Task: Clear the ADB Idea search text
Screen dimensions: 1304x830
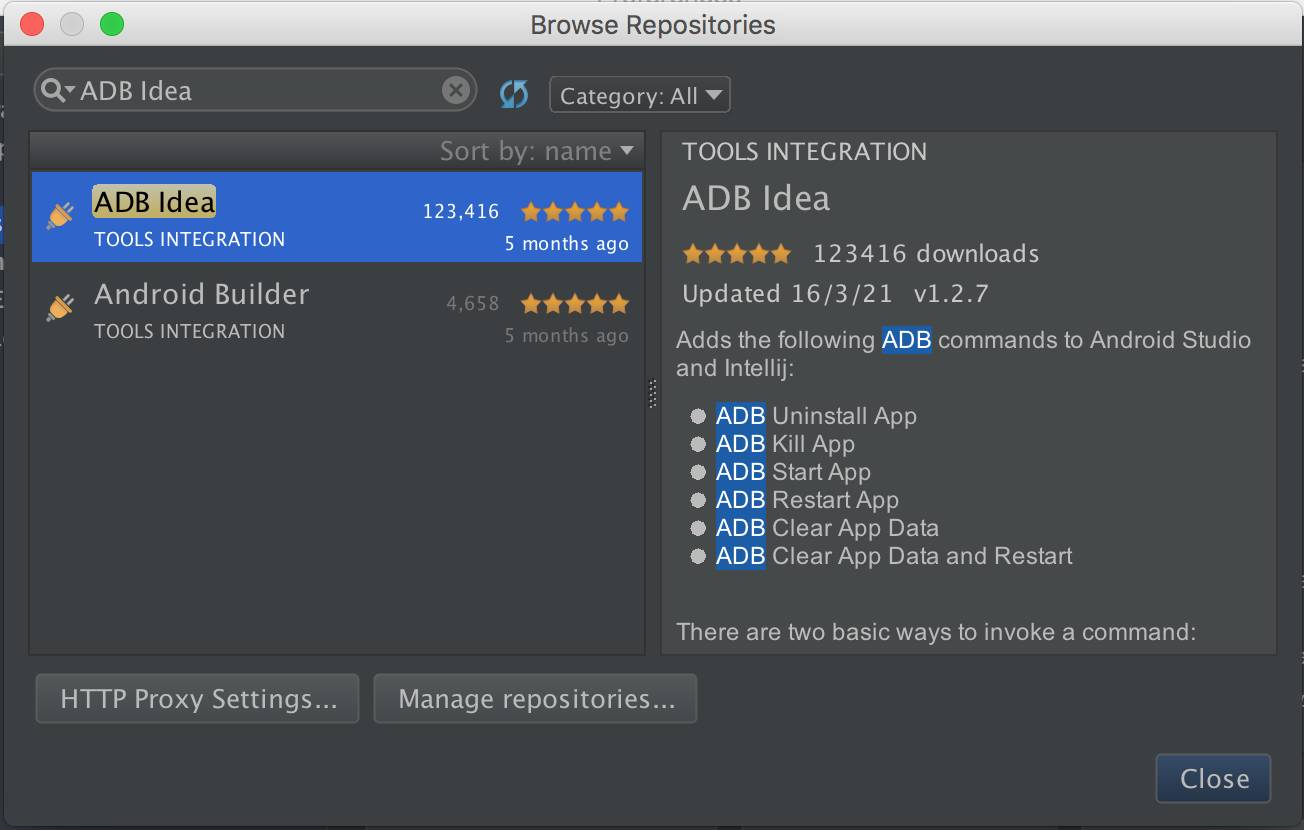Action: click(x=455, y=91)
